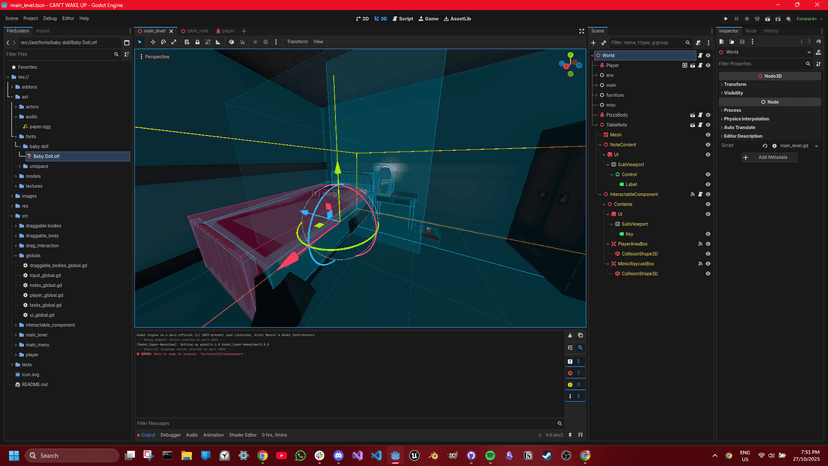Image resolution: width=828 pixels, height=466 pixels.
Task: Open the Debugger bottom panel
Action: (x=171, y=435)
